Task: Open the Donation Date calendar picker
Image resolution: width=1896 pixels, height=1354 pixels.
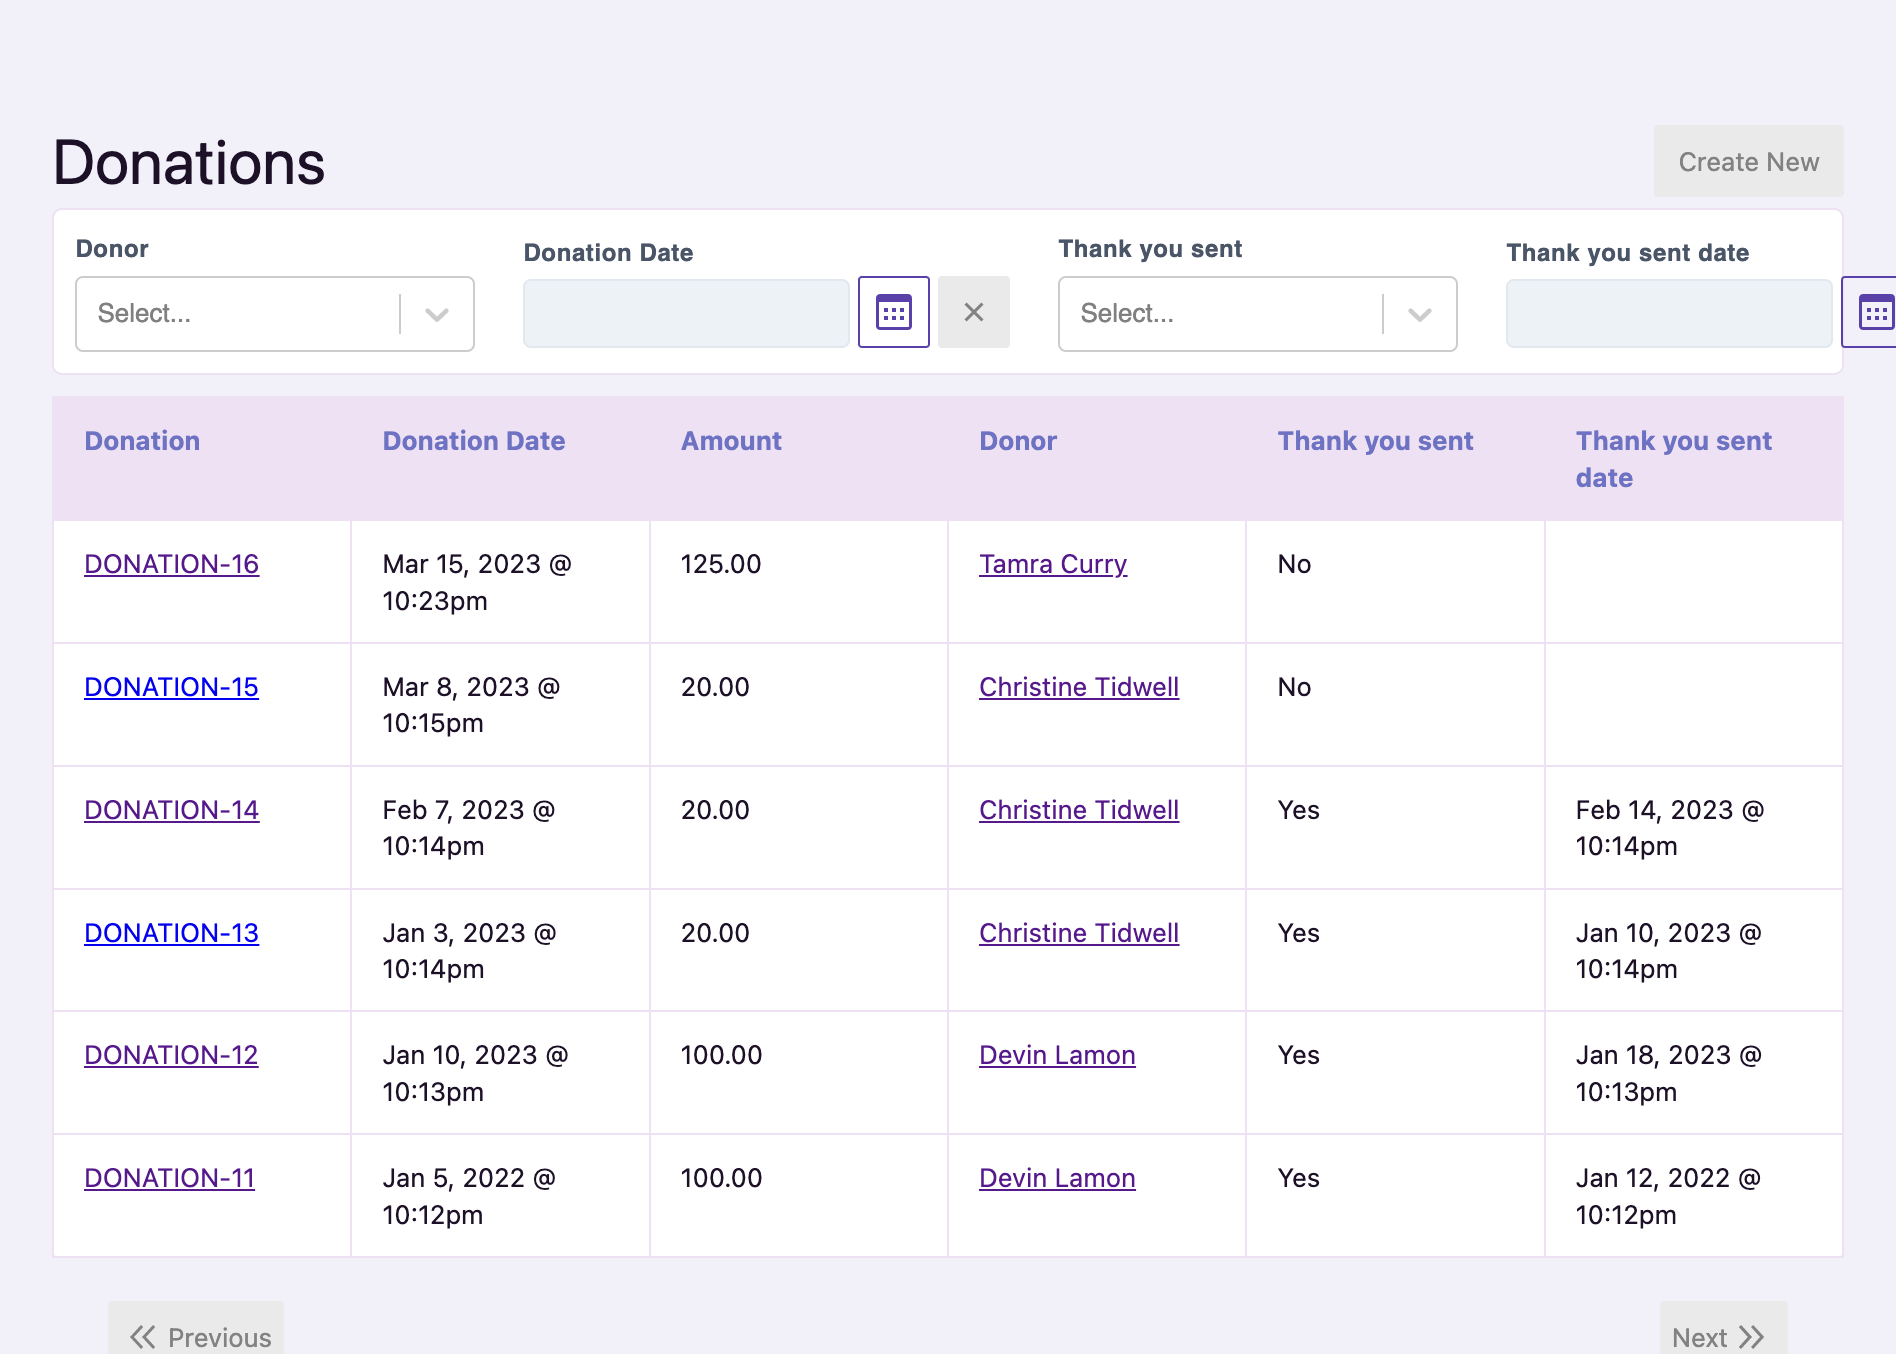Action: (x=892, y=312)
